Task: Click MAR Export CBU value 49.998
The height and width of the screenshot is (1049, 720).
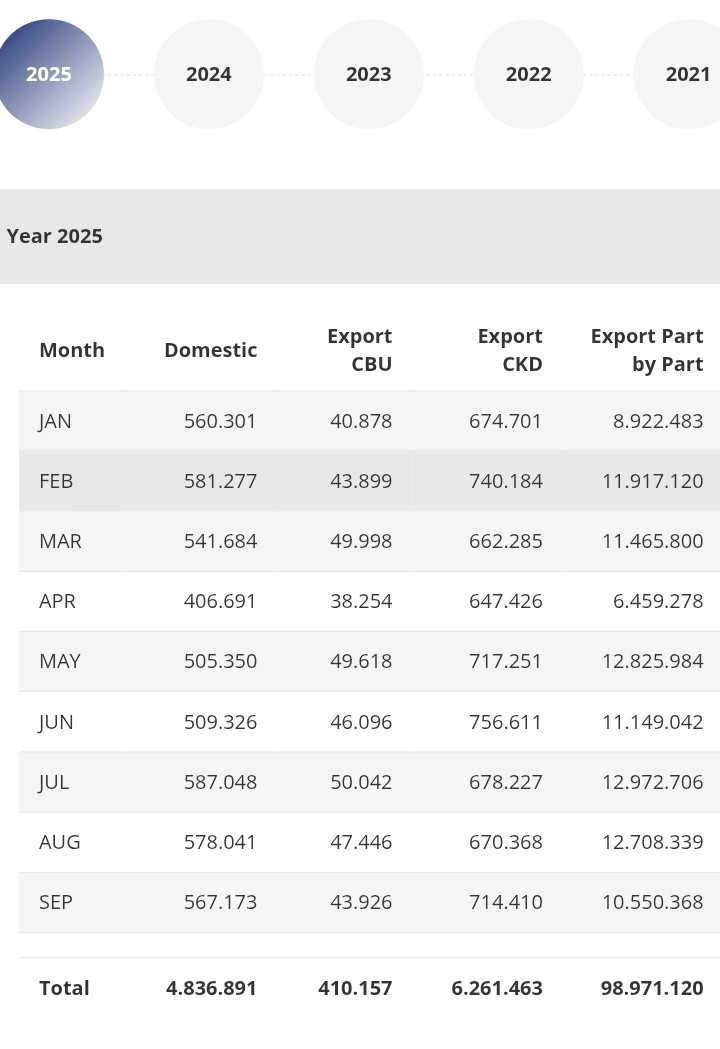Action: tap(361, 541)
